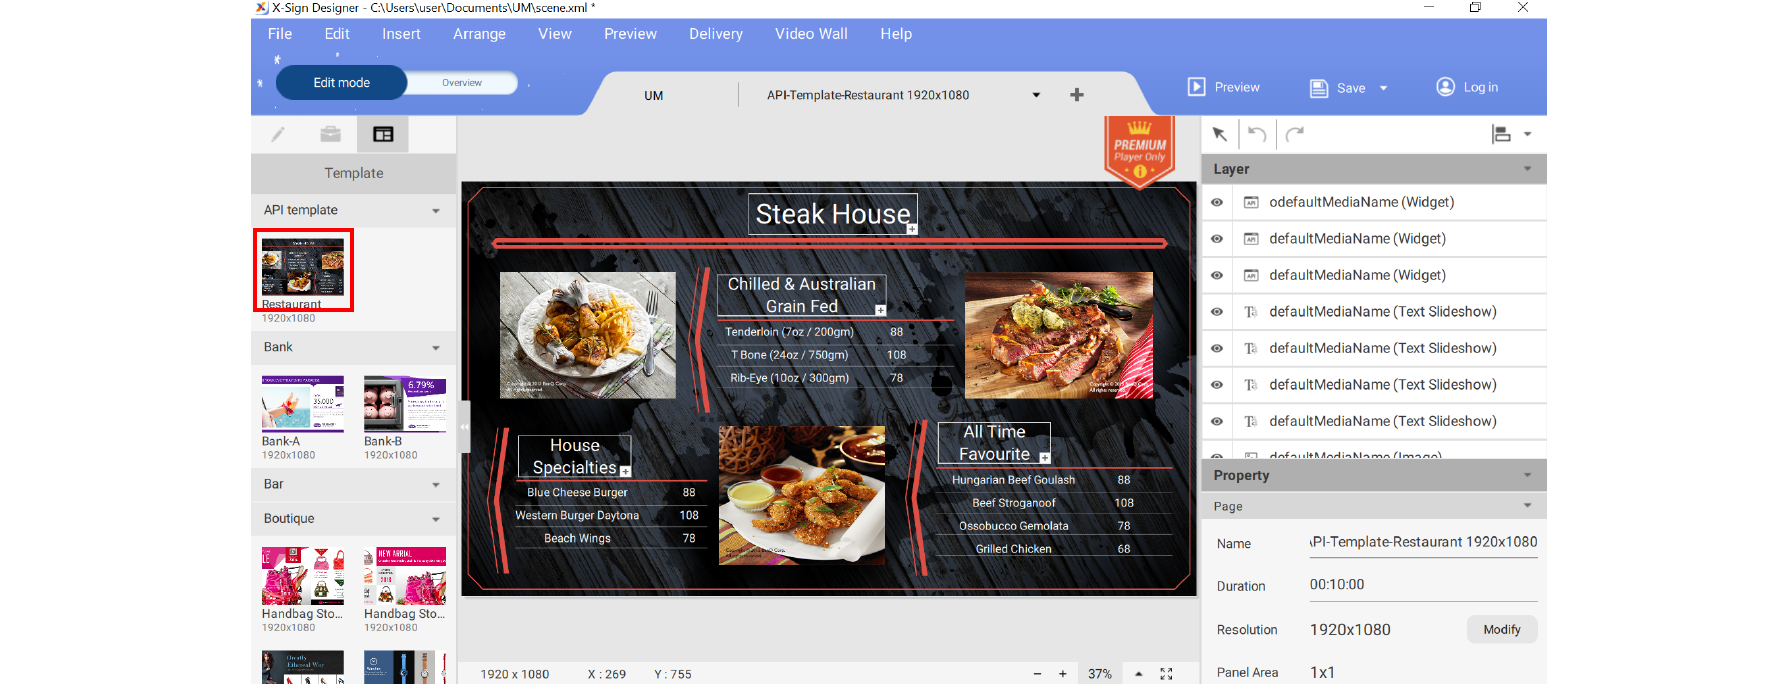This screenshot has height=684, width=1770.
Task: Select the Bank-A template thumbnail
Action: tap(303, 404)
